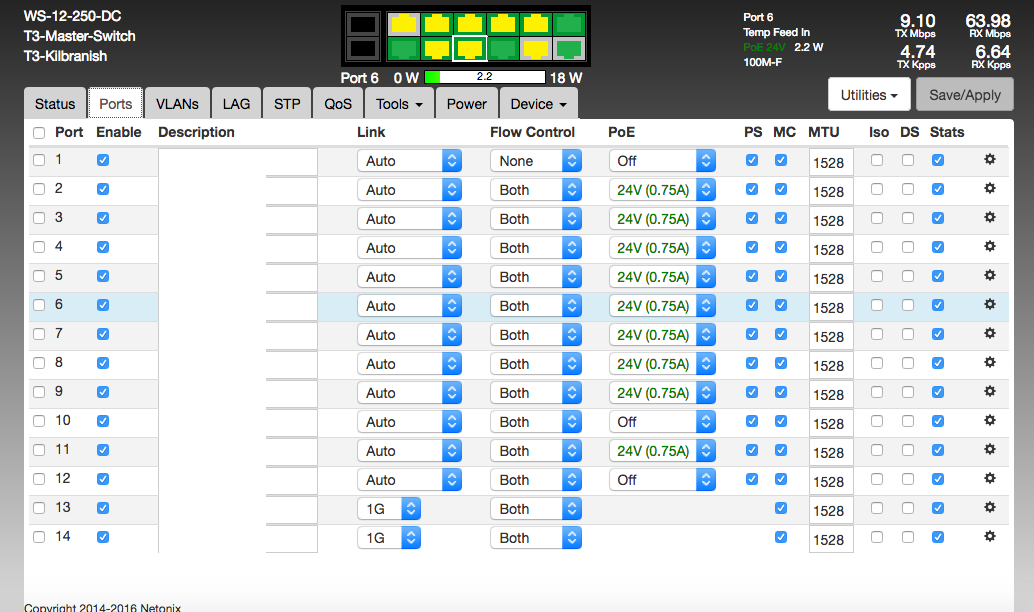This screenshot has width=1034, height=612.
Task: Switch to the VLANs tab
Action: coord(178,104)
